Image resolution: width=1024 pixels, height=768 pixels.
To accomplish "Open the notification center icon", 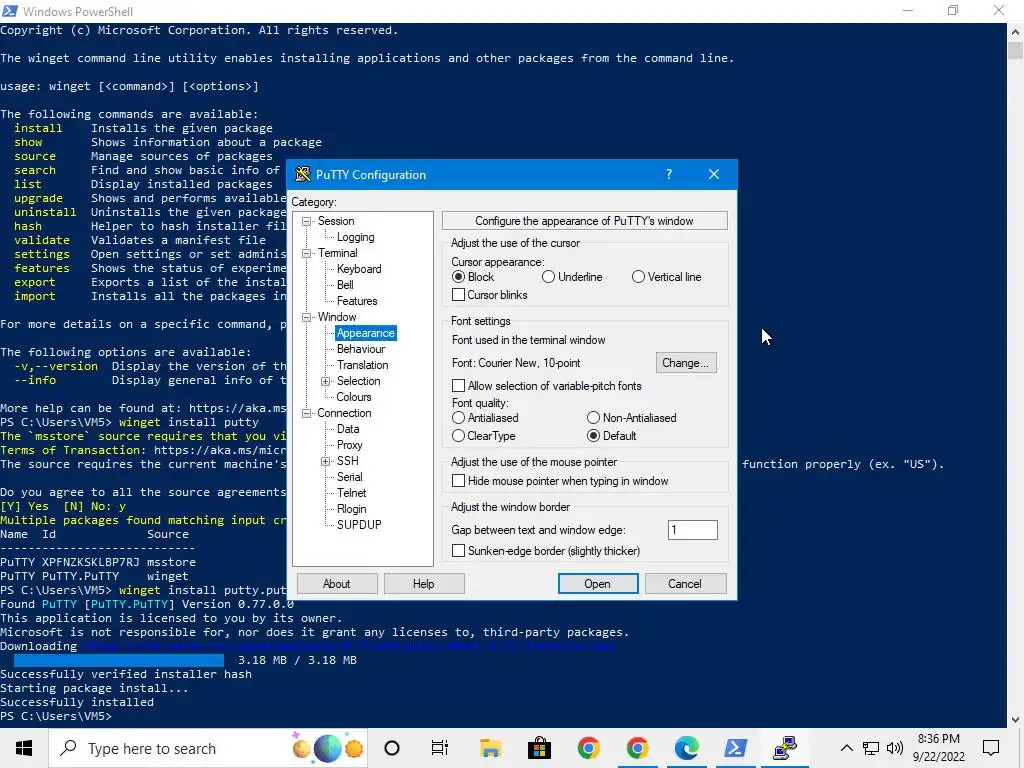I will [x=991, y=748].
